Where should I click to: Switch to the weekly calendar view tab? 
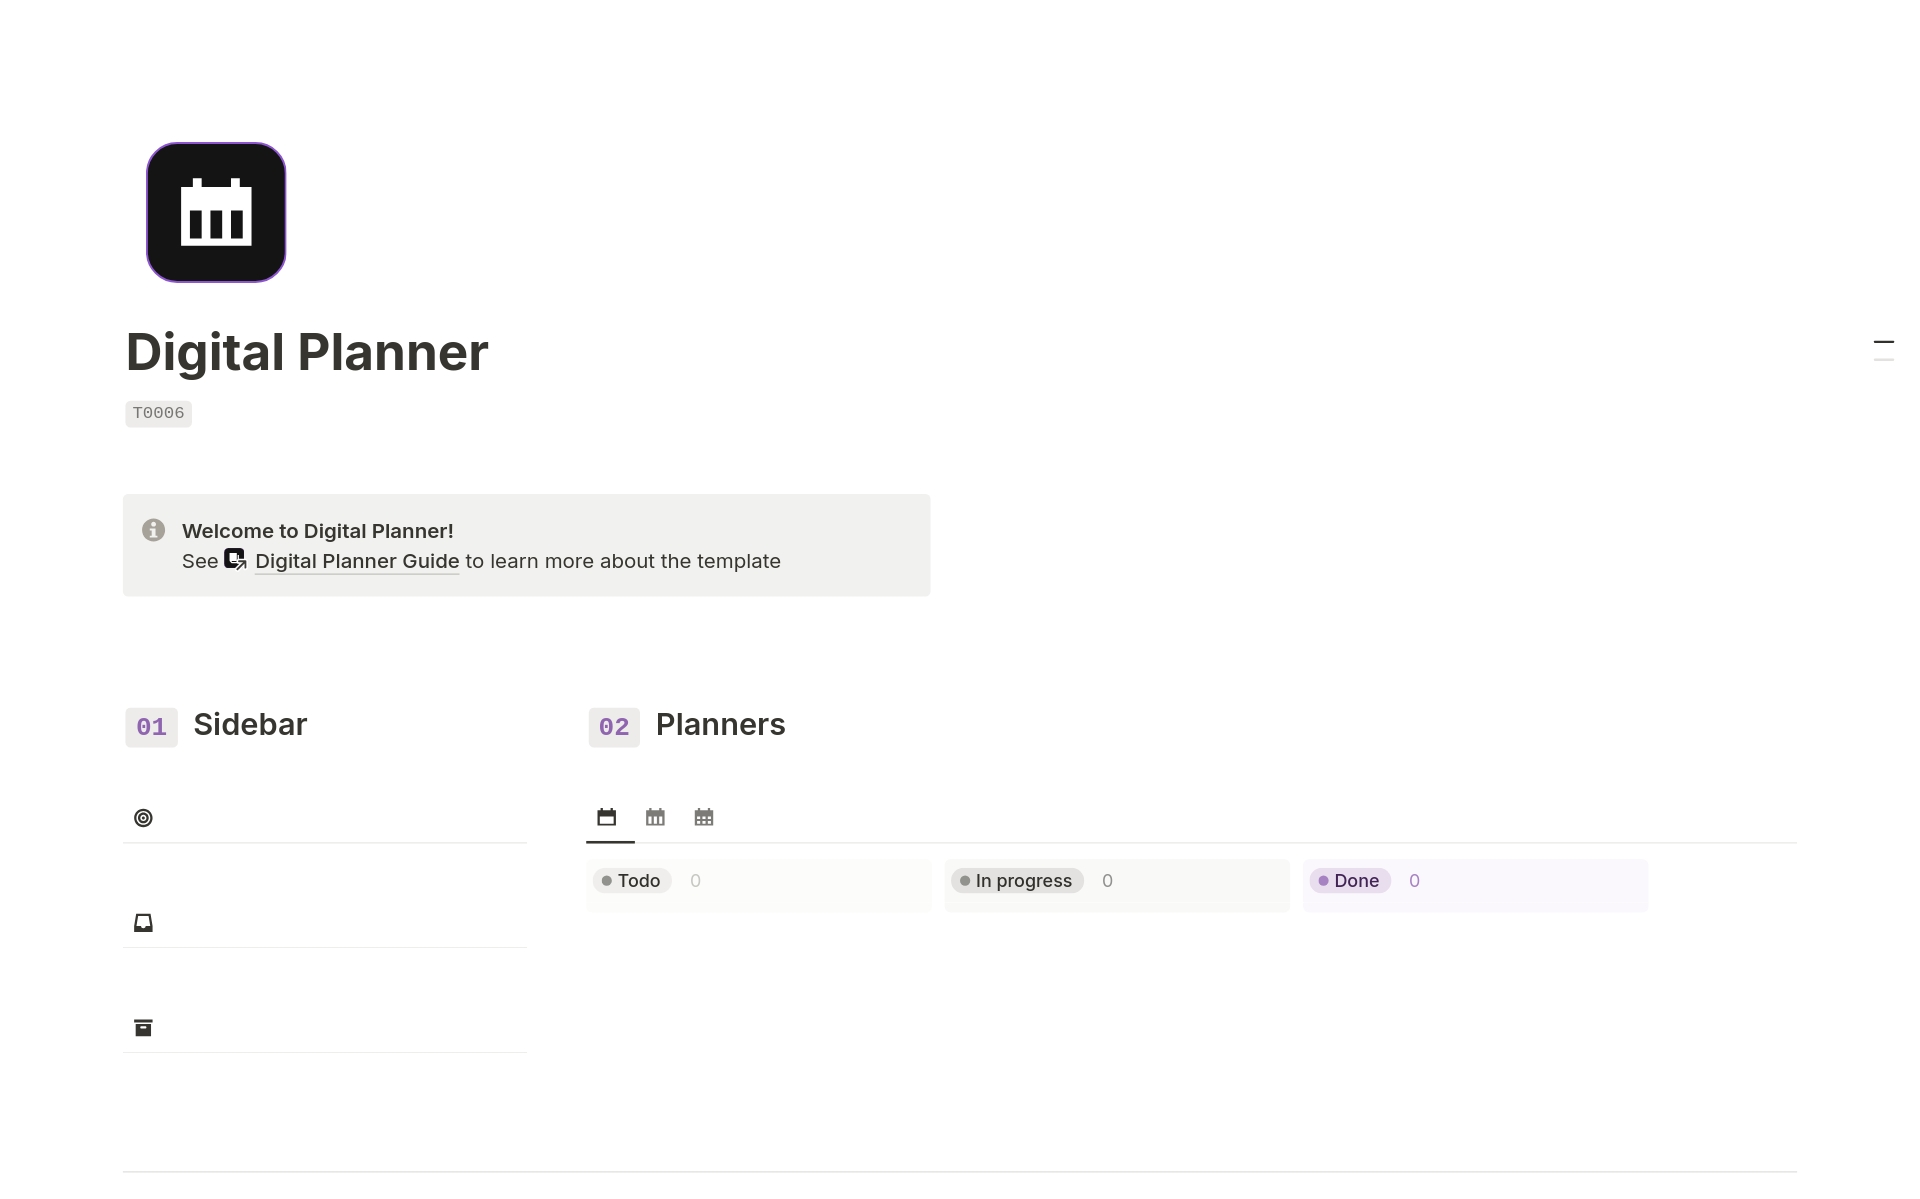(656, 816)
